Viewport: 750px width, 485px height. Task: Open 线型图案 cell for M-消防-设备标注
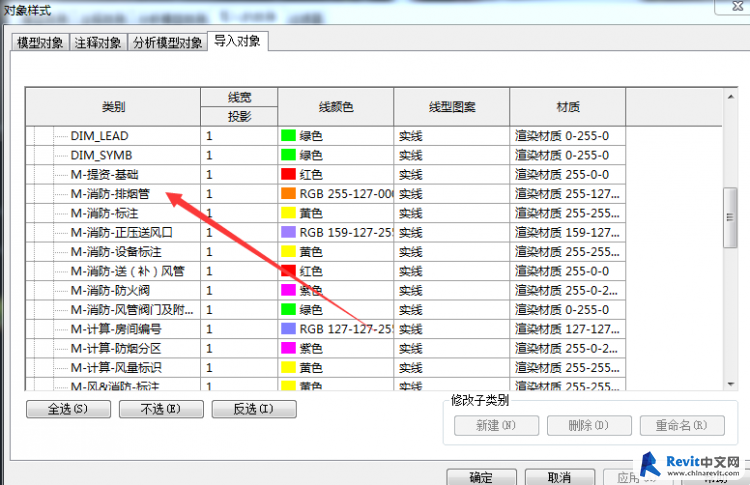[452, 252]
